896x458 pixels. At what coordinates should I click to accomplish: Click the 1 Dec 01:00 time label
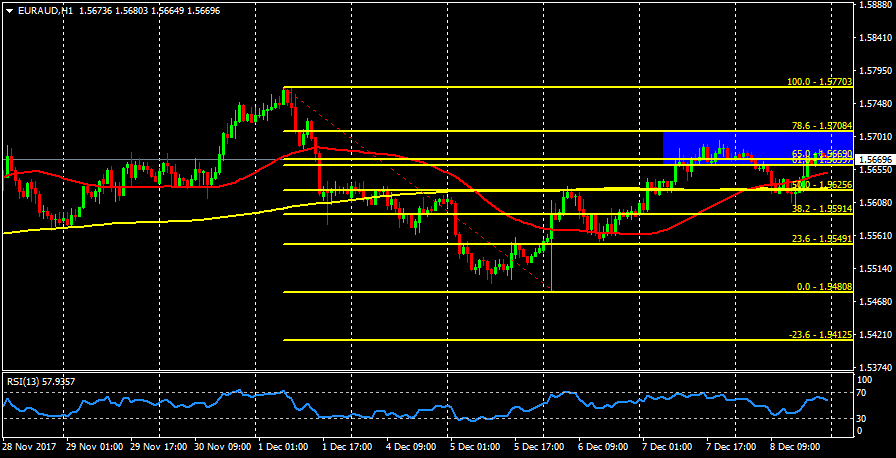click(283, 446)
